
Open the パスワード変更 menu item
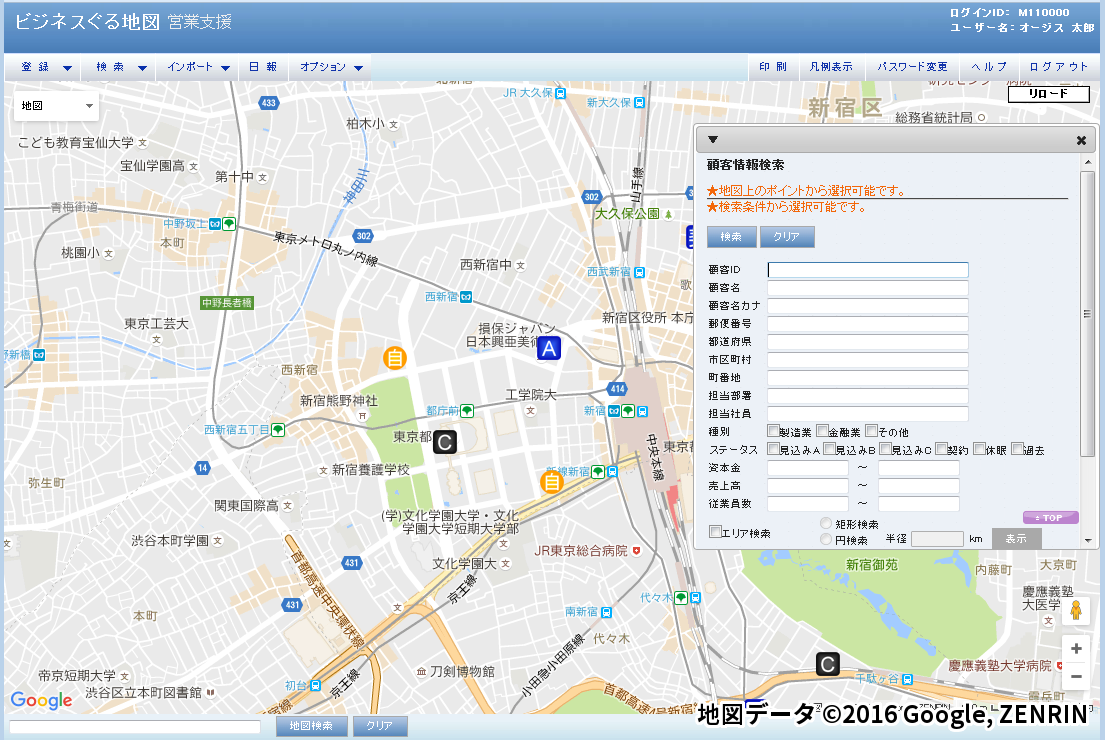pyautogui.click(x=912, y=67)
